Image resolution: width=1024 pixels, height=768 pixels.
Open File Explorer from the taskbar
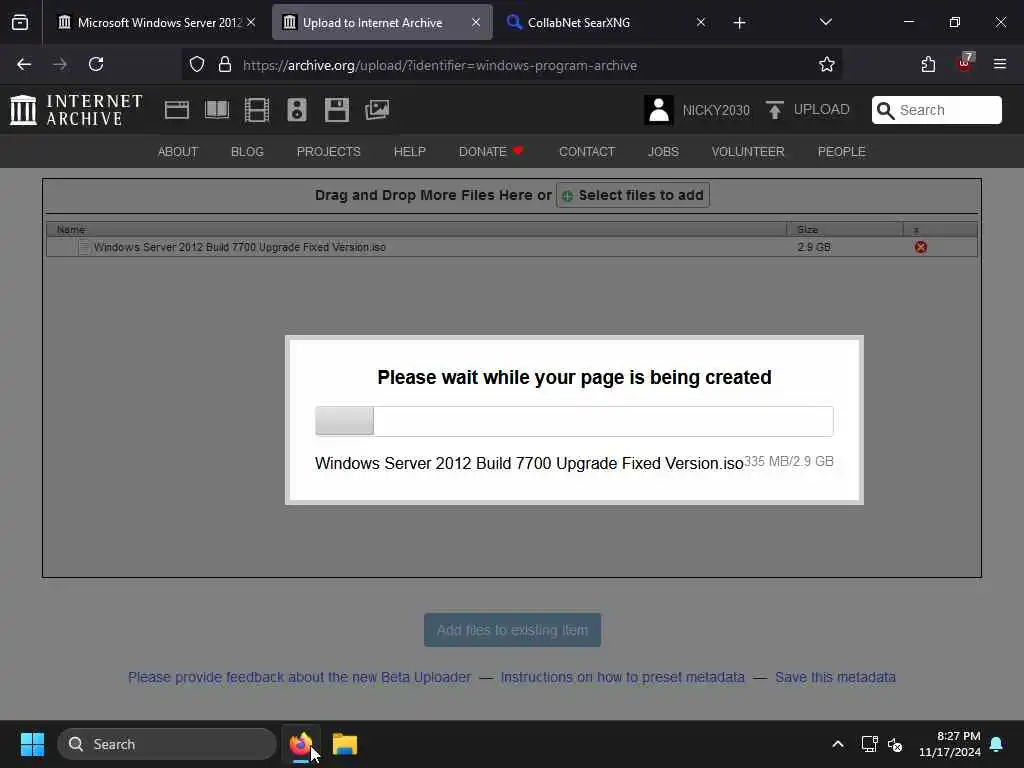345,744
